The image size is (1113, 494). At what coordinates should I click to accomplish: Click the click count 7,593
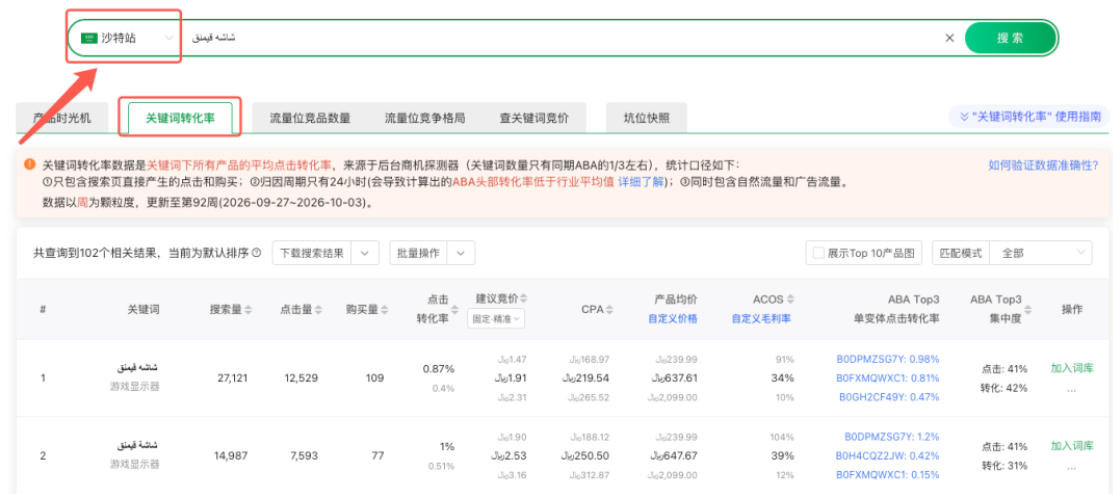305,456
